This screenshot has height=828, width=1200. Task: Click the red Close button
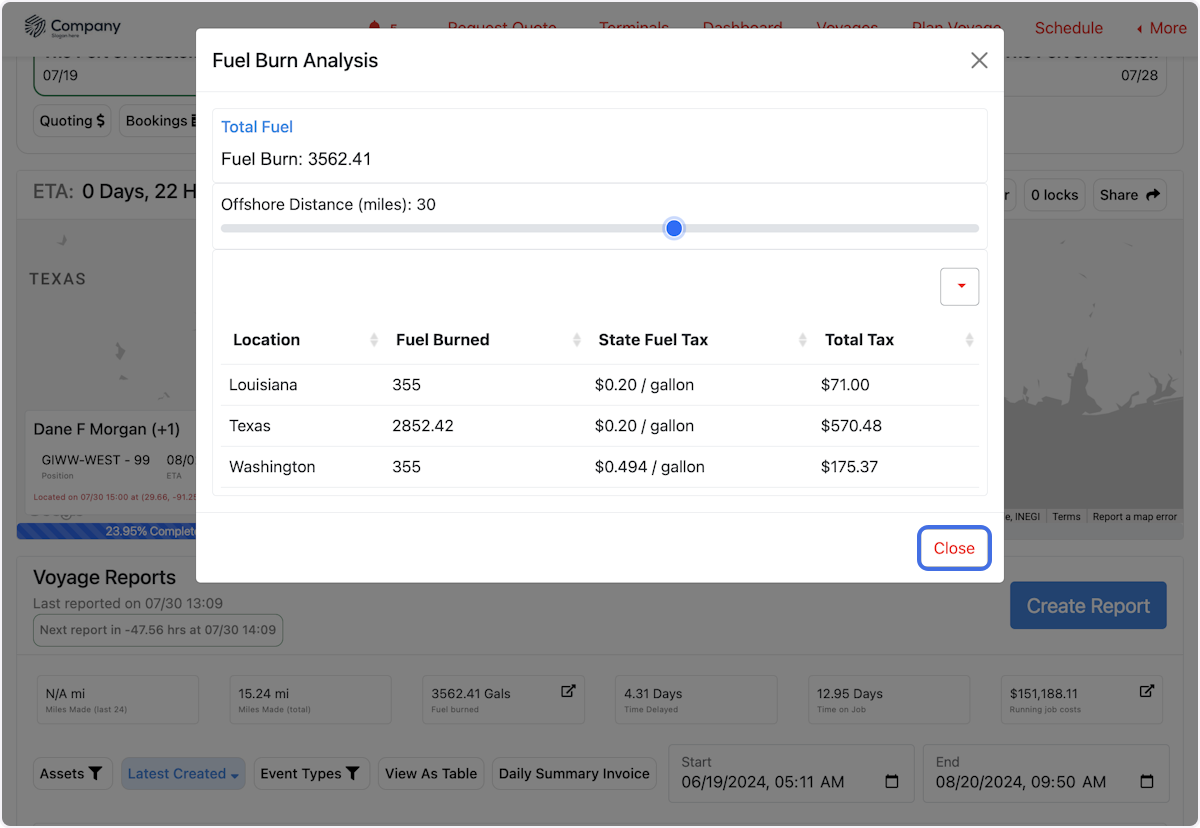coord(954,548)
